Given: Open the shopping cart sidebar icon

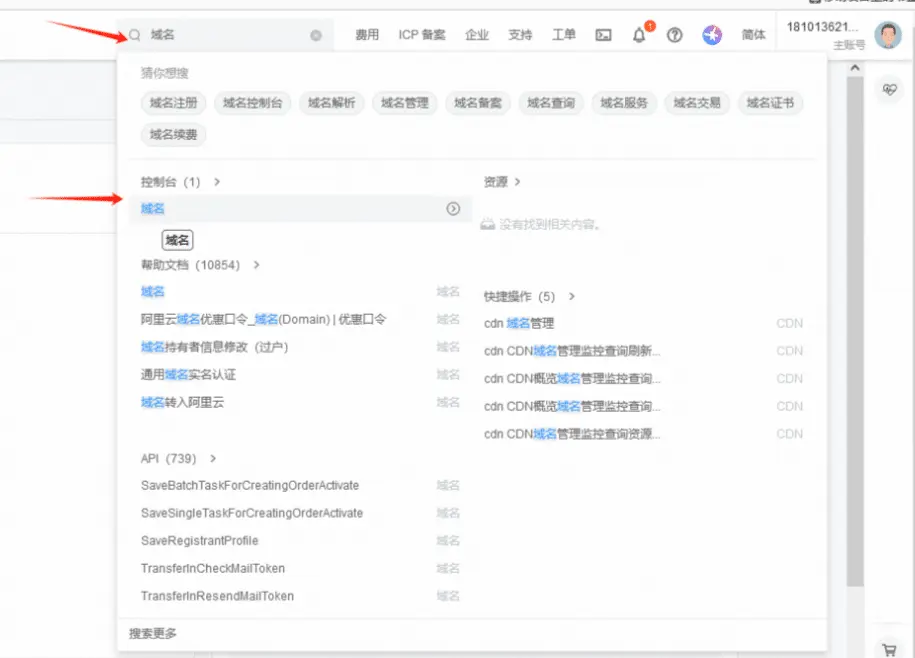Looking at the screenshot, I should 889,650.
